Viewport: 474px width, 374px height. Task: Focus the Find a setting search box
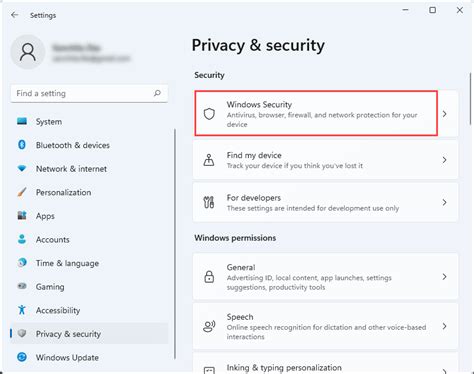[89, 93]
